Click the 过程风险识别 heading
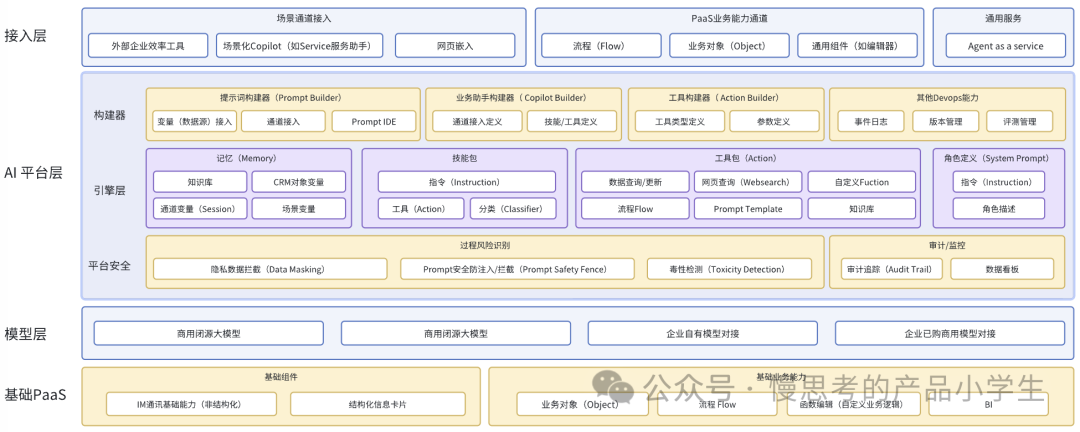Viewport: 1080px width, 432px height. 485,245
